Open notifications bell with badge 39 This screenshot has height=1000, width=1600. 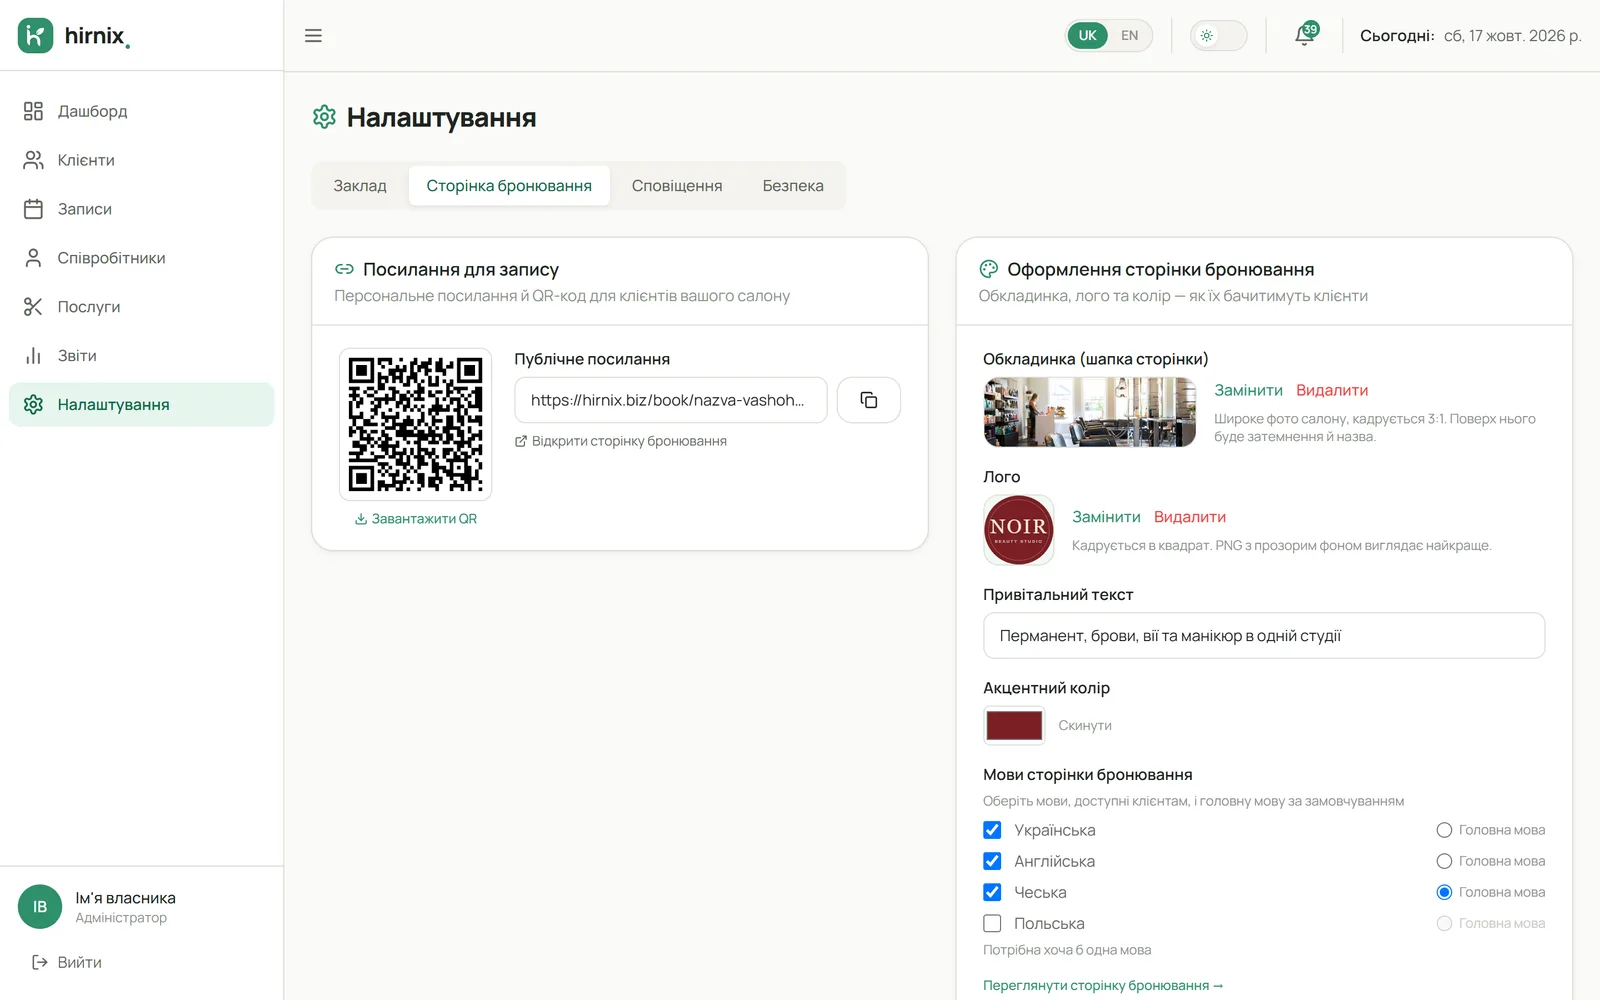pyautogui.click(x=1305, y=35)
